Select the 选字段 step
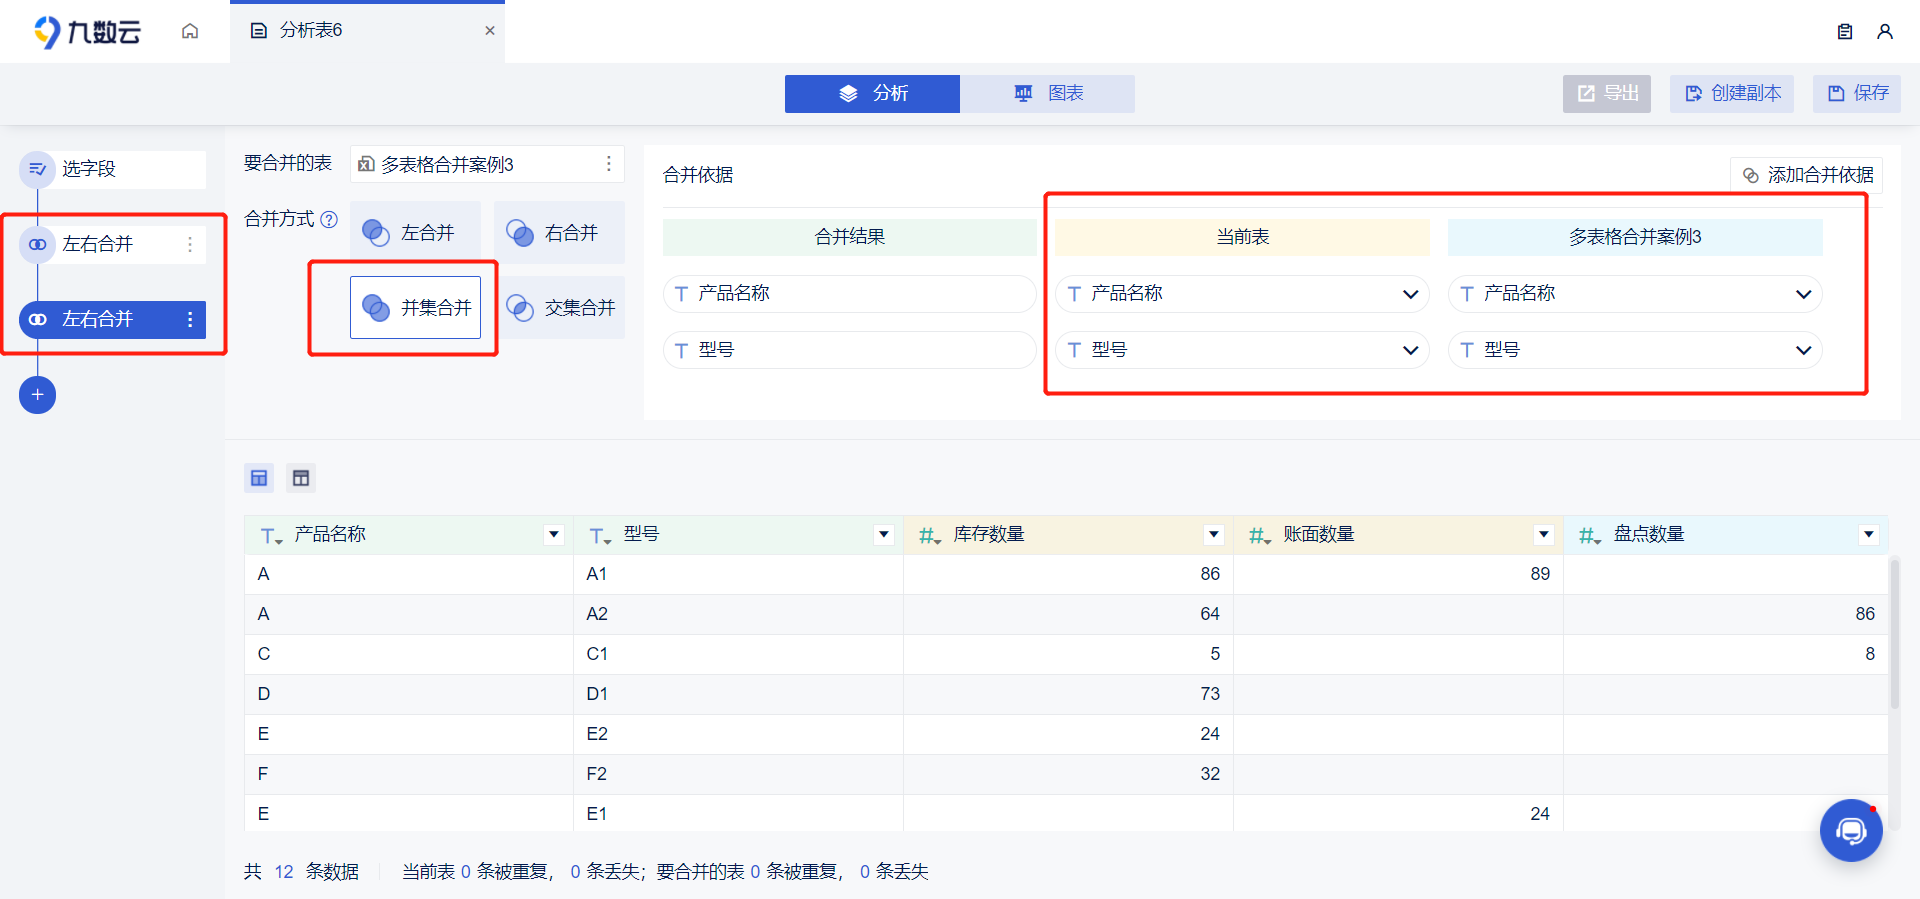This screenshot has height=899, width=1920. (113, 169)
